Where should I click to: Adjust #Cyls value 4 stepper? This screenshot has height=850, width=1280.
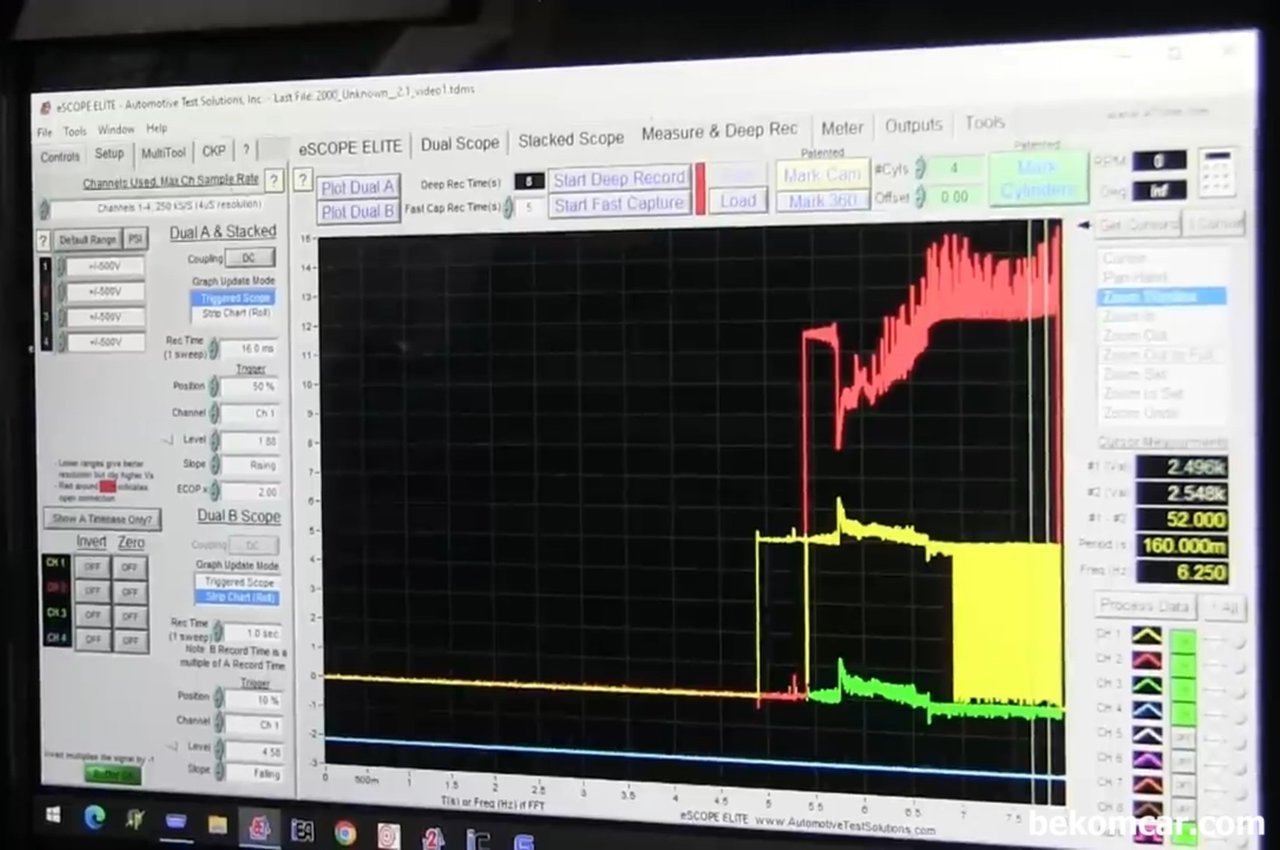click(x=921, y=169)
